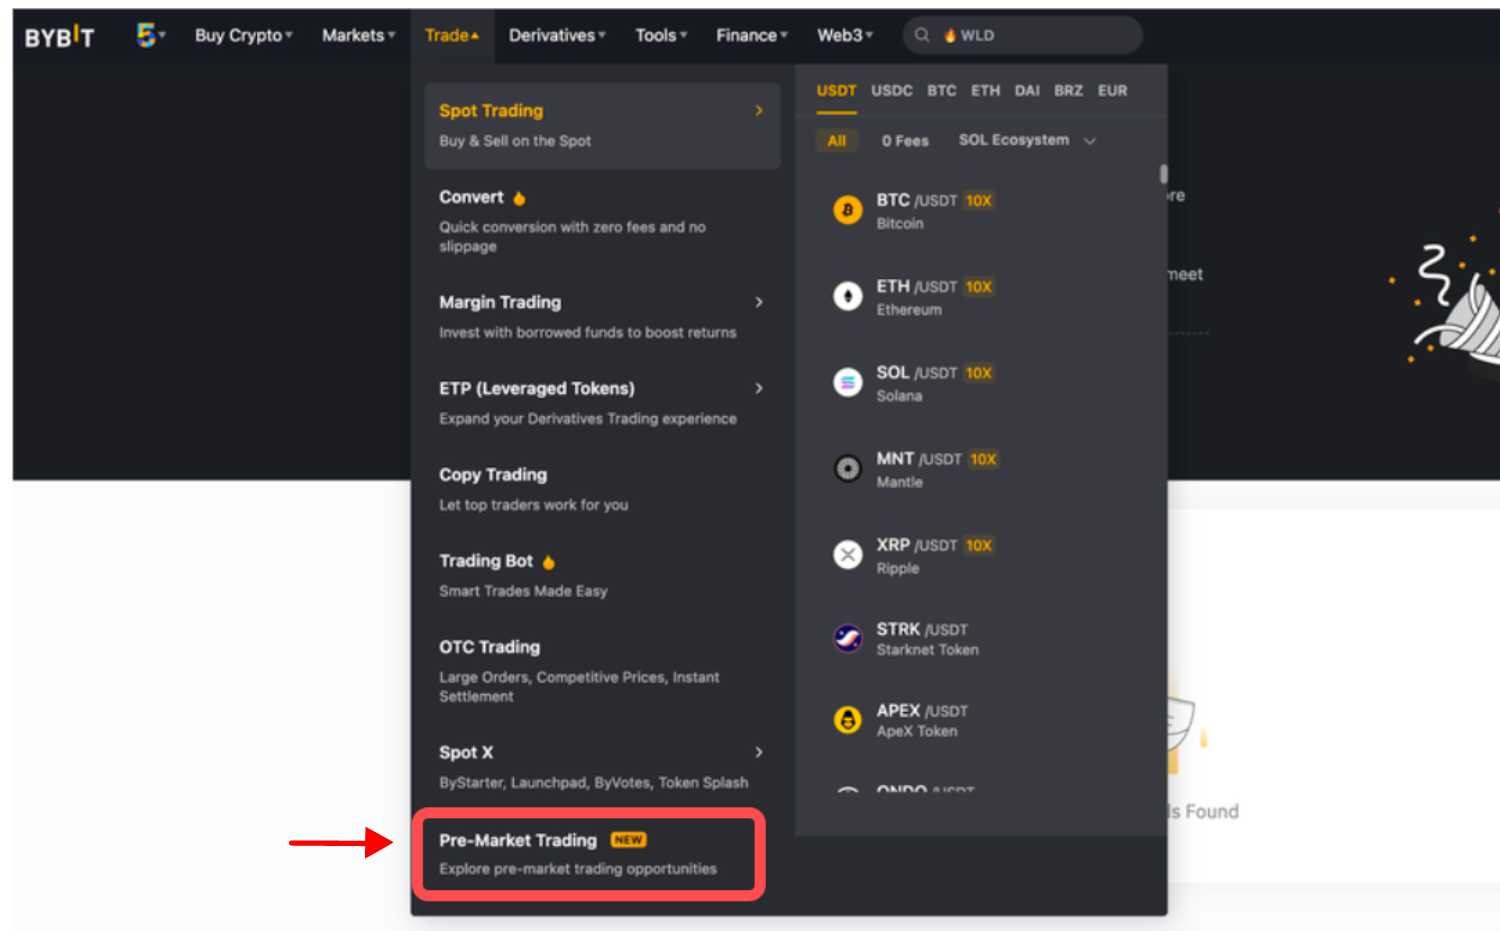
Task: Open the Web3 dropdown
Action: (x=844, y=35)
